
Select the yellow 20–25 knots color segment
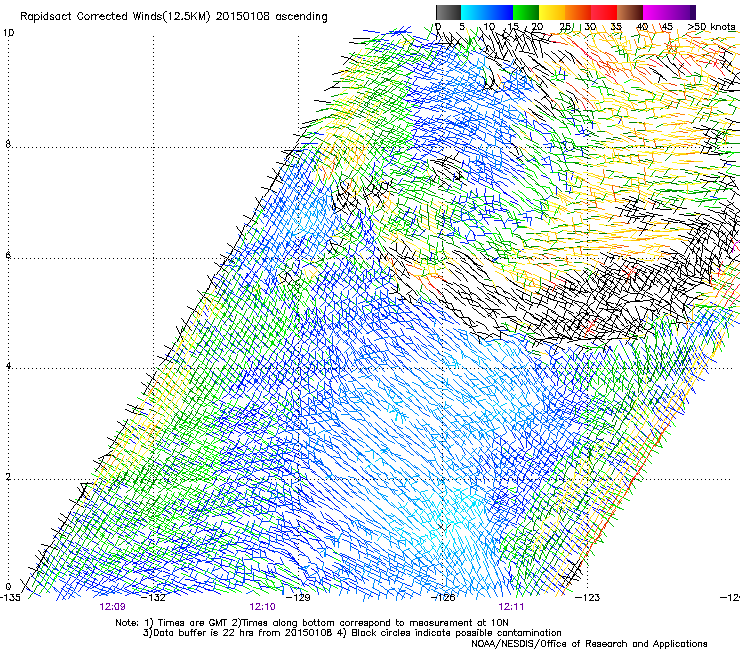(552, 12)
